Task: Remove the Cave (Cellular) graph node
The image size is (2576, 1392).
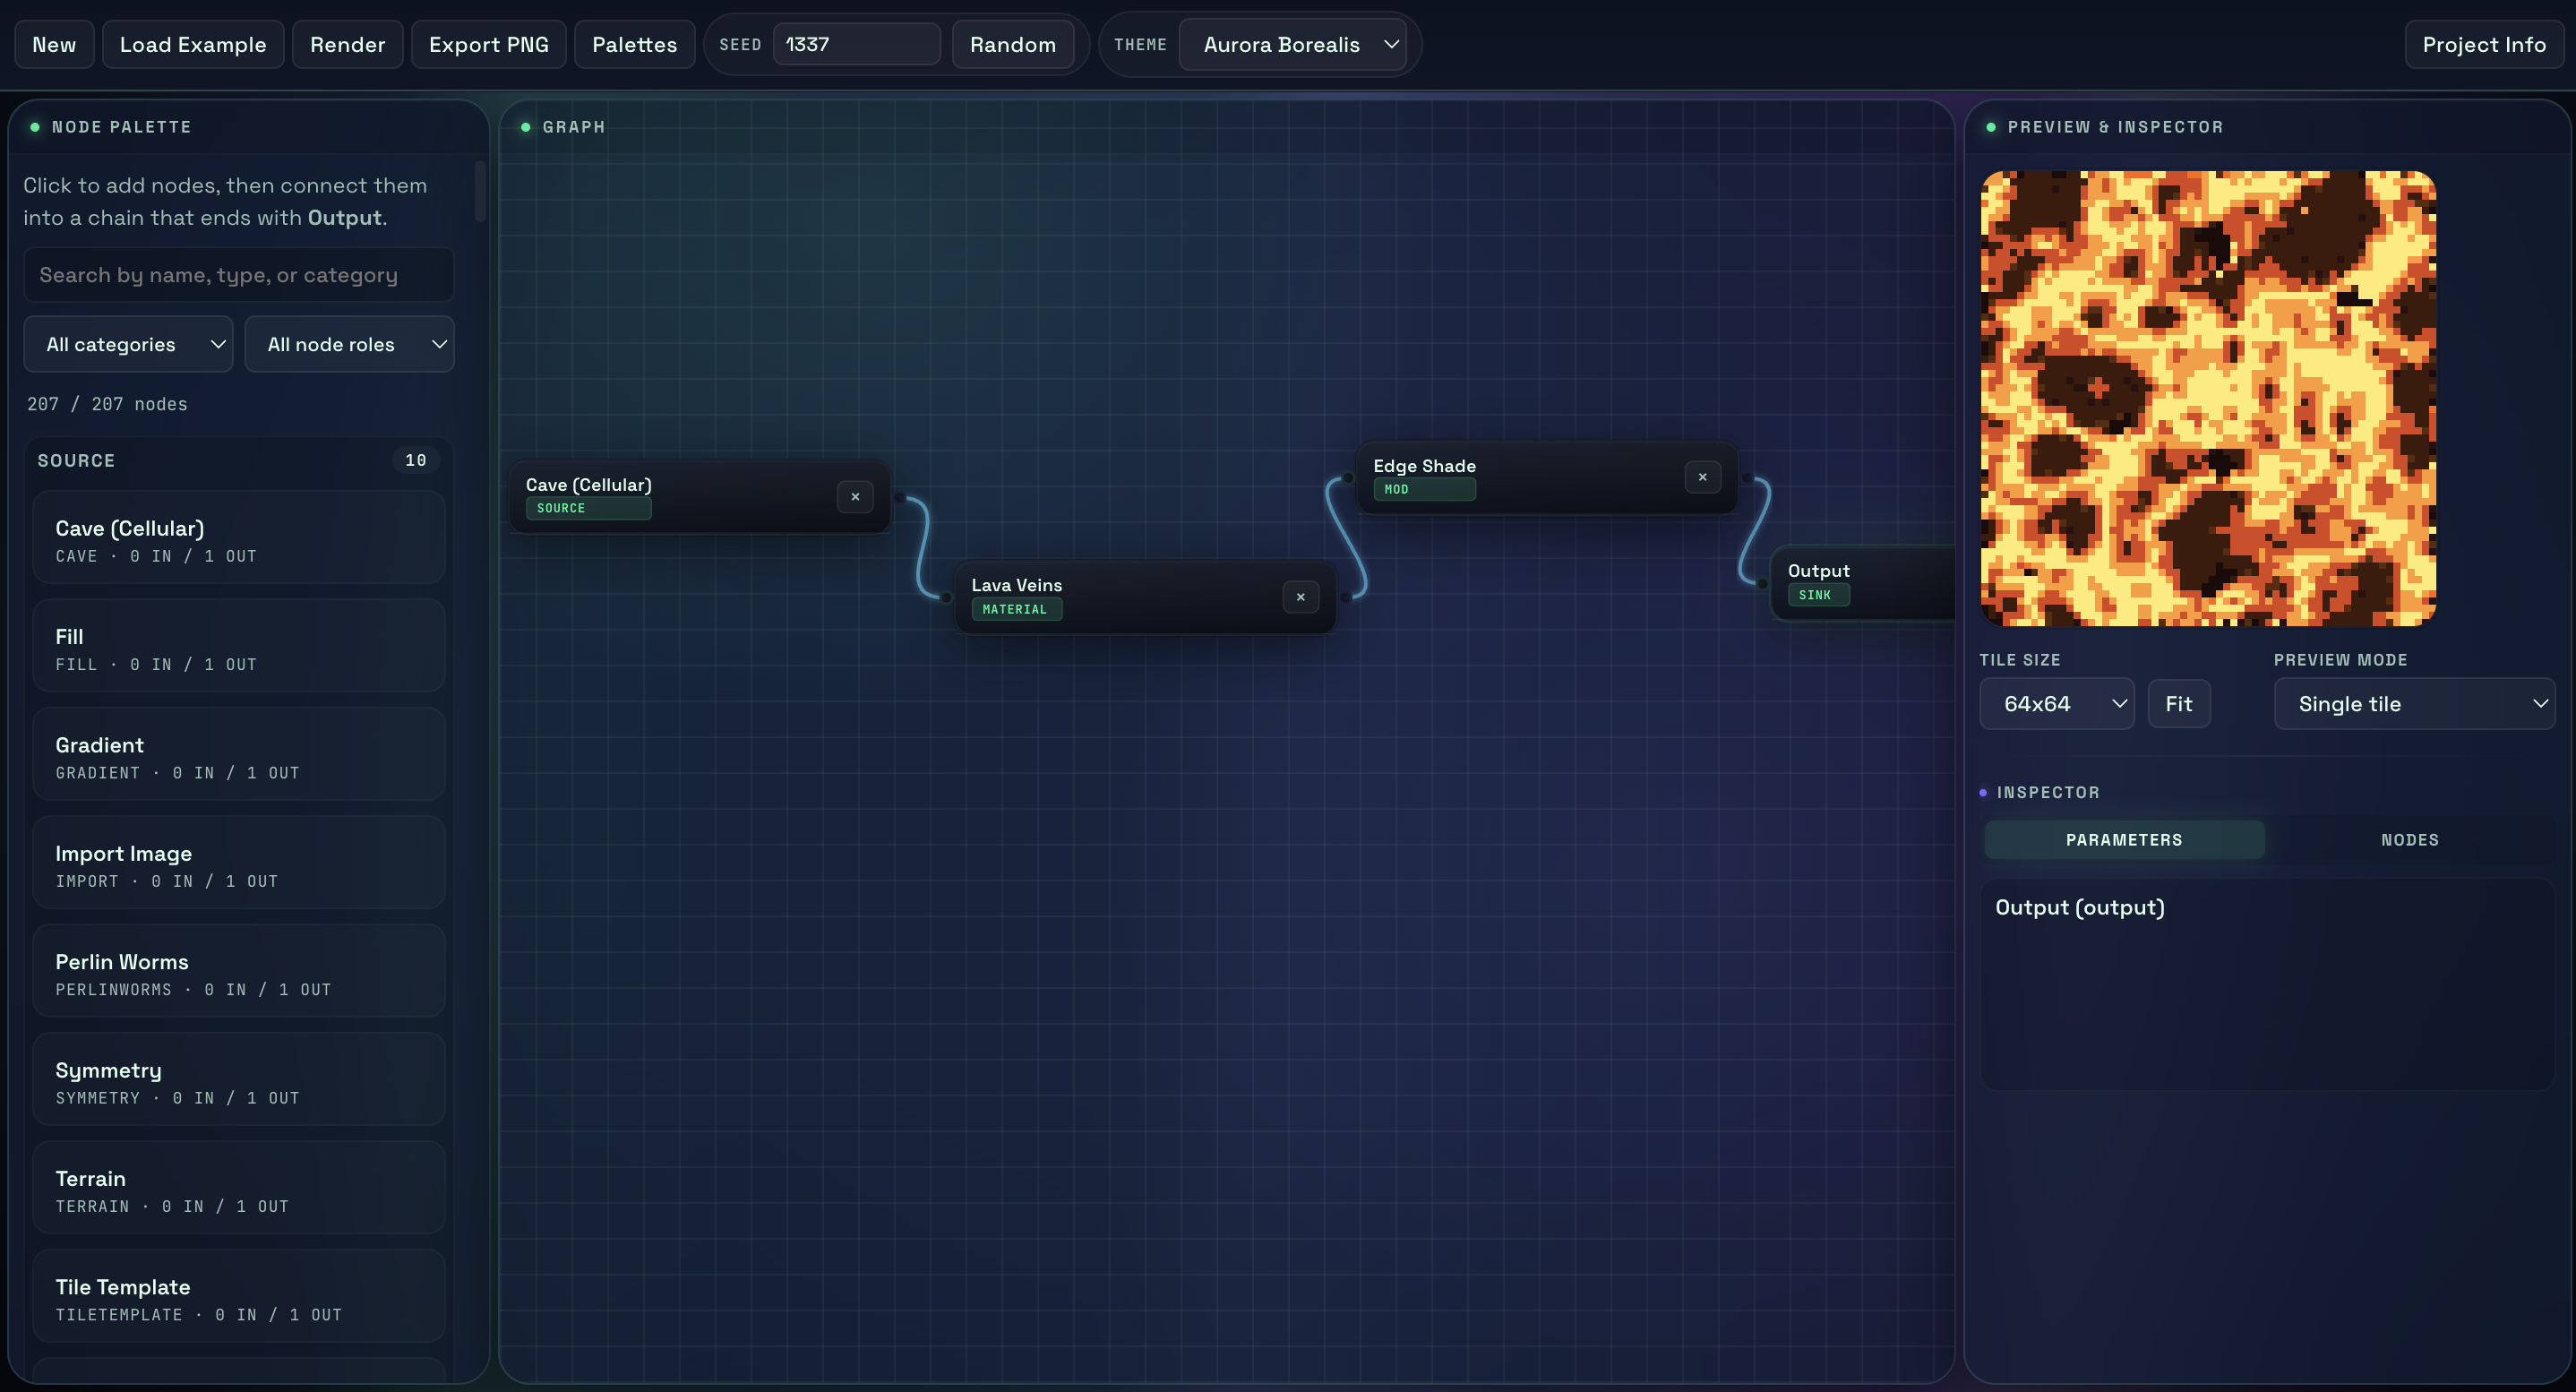Action: (x=855, y=497)
